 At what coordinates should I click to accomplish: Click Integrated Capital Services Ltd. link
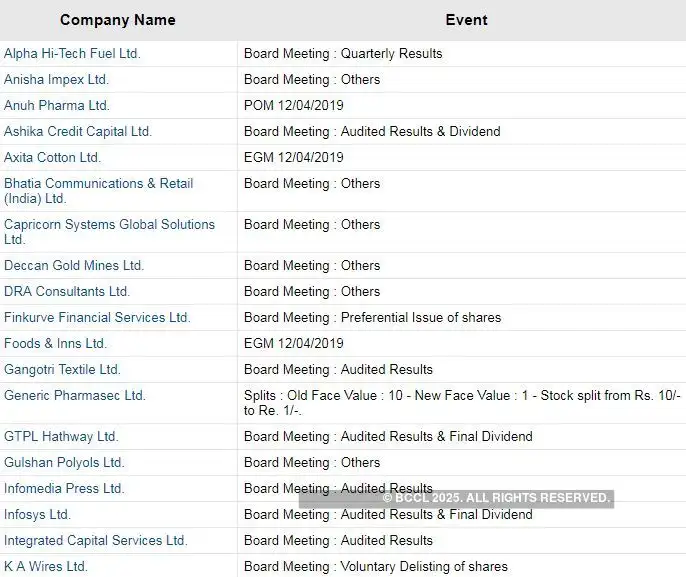coord(95,540)
